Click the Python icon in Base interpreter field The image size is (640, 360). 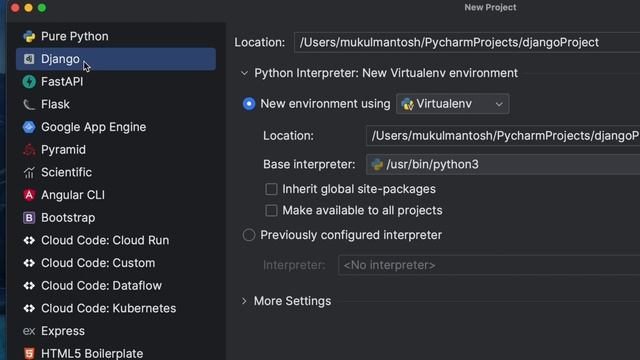click(377, 164)
